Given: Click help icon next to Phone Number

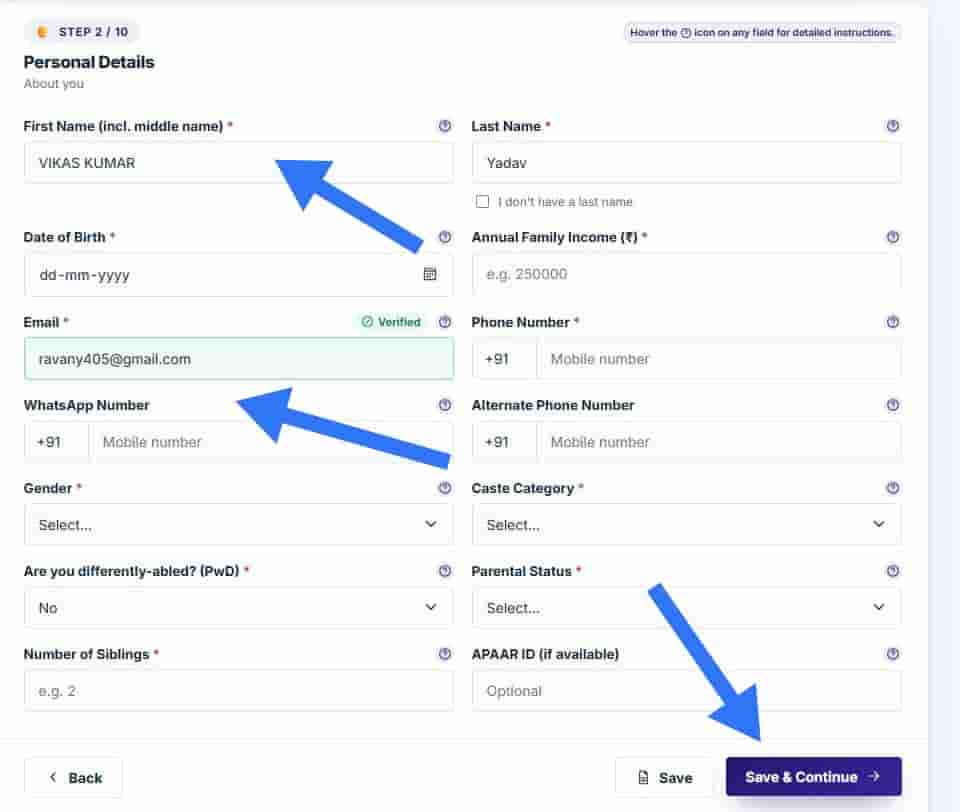Looking at the screenshot, I should [x=893, y=322].
